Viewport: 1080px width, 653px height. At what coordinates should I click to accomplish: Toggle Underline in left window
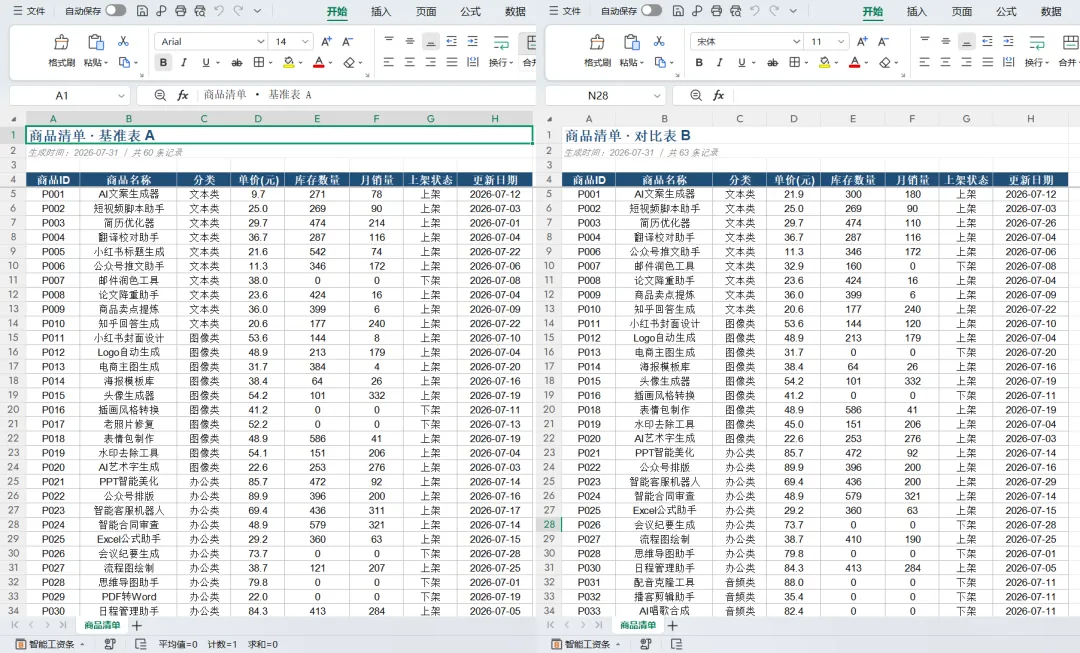205,62
